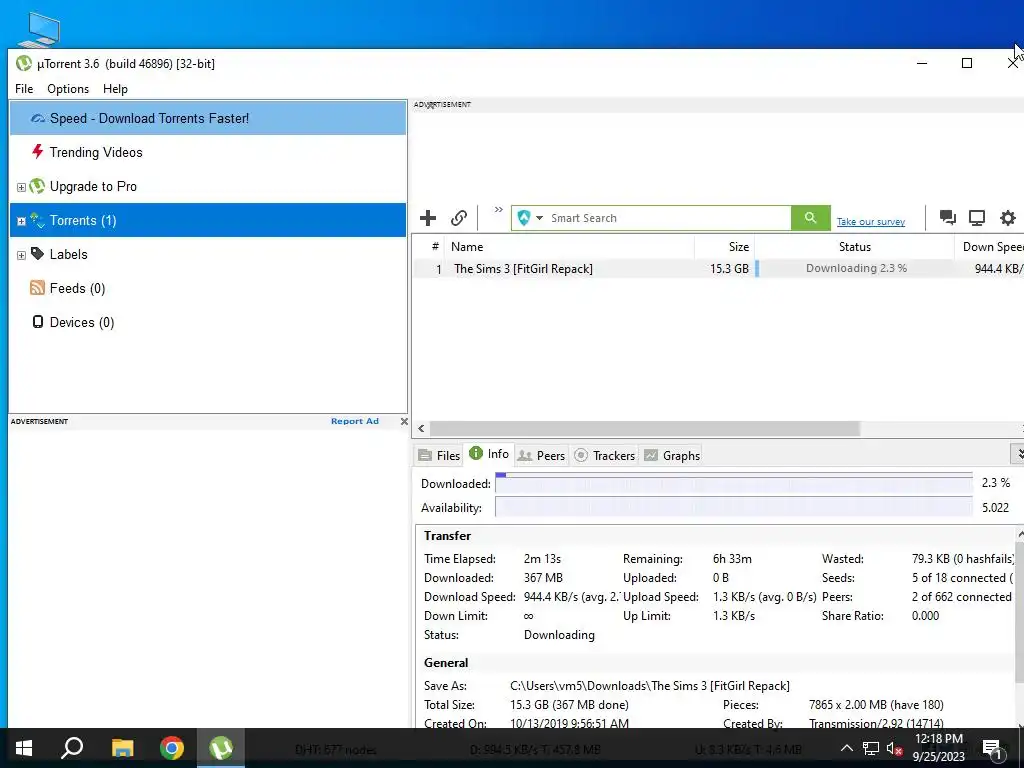The height and width of the screenshot is (768, 1024).
Task: Click the network tray icon
Action: [871, 748]
